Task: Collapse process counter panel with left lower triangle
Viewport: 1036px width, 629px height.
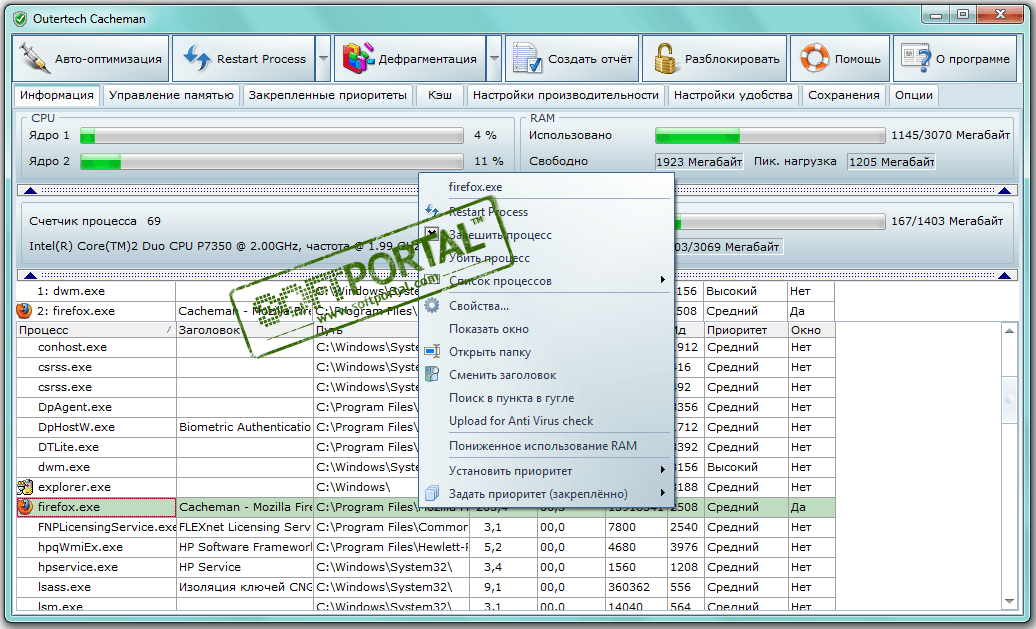Action: [x=30, y=275]
